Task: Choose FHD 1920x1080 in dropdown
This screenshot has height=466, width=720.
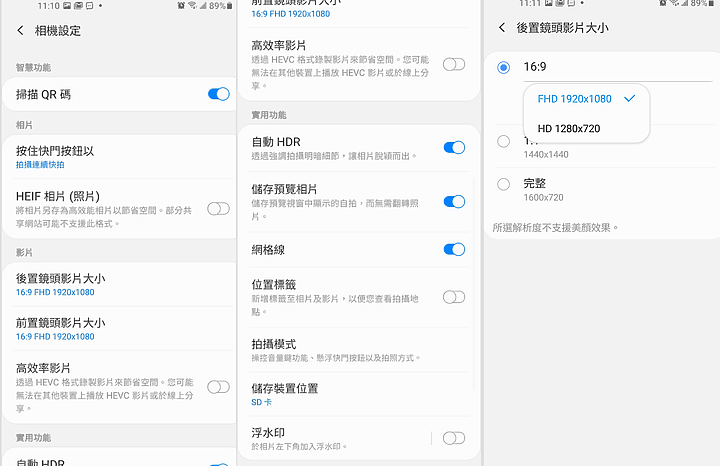Action: (x=586, y=99)
